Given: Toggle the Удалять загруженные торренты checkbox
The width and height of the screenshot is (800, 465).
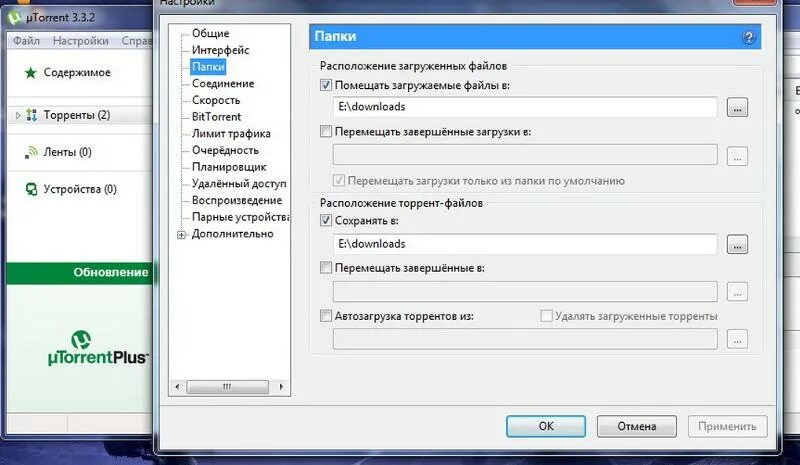Looking at the screenshot, I should point(546,315).
